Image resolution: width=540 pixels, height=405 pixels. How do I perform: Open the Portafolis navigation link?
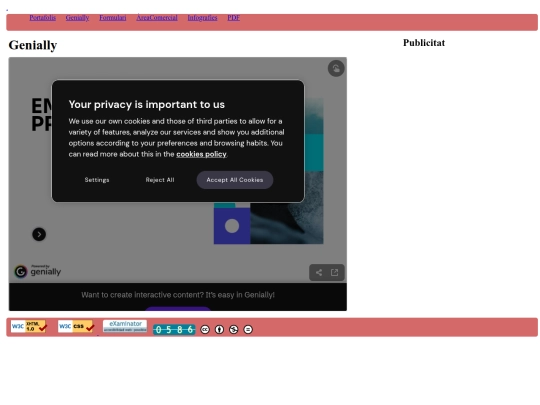coord(42,18)
